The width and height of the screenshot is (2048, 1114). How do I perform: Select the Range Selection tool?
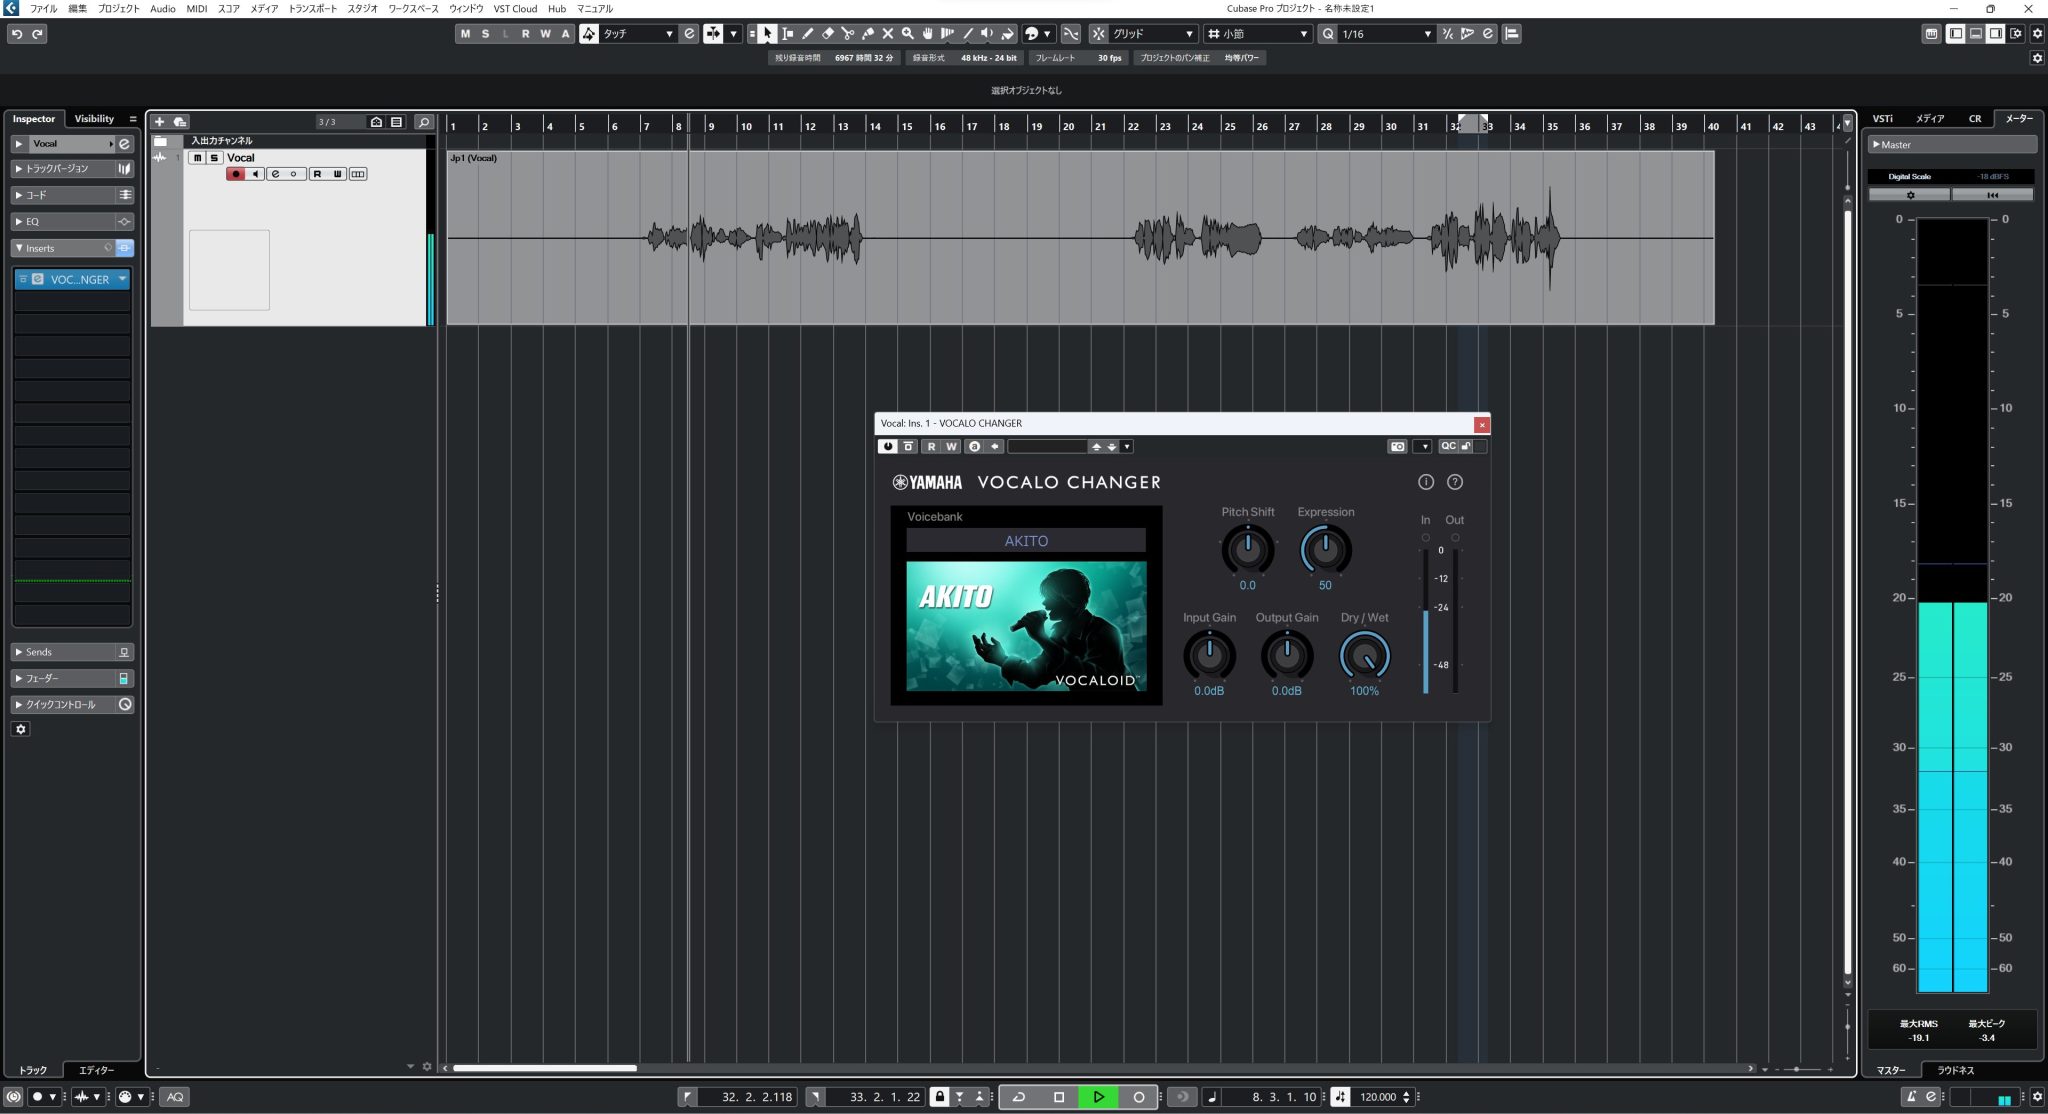pos(787,33)
